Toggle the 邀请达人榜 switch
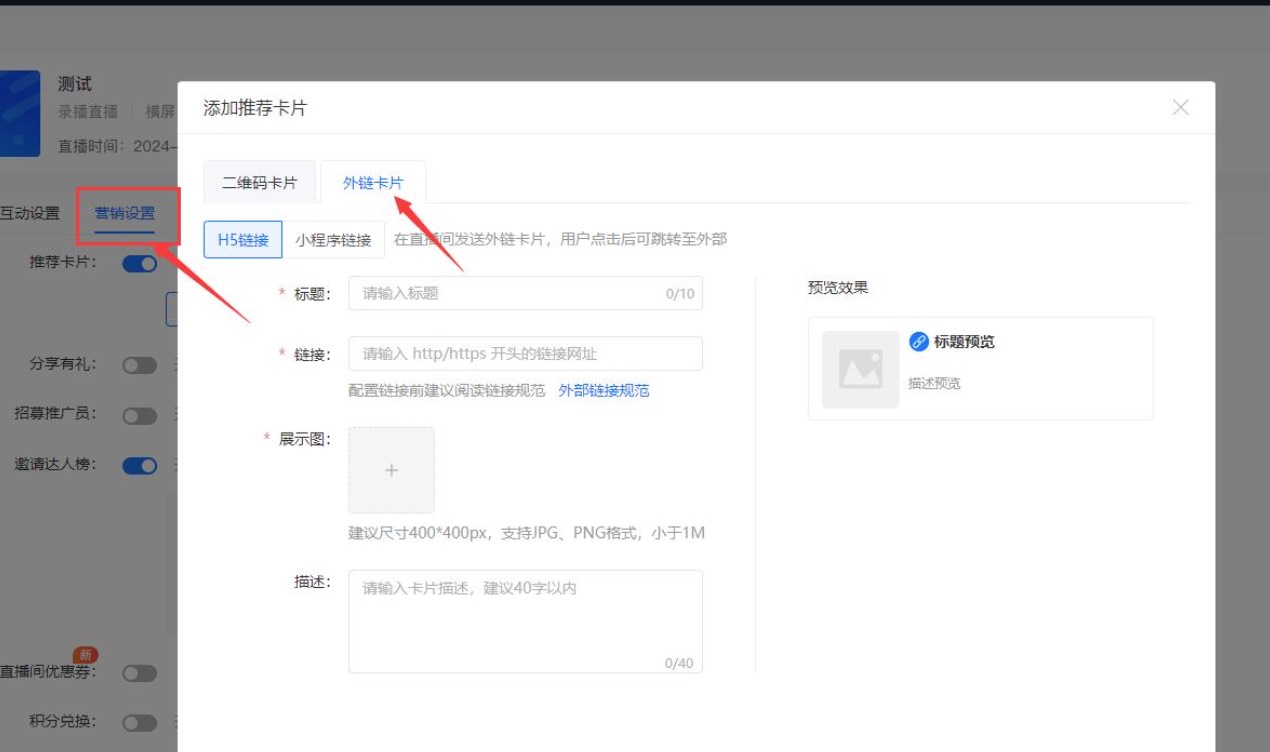This screenshot has height=752, width=1270. click(140, 465)
